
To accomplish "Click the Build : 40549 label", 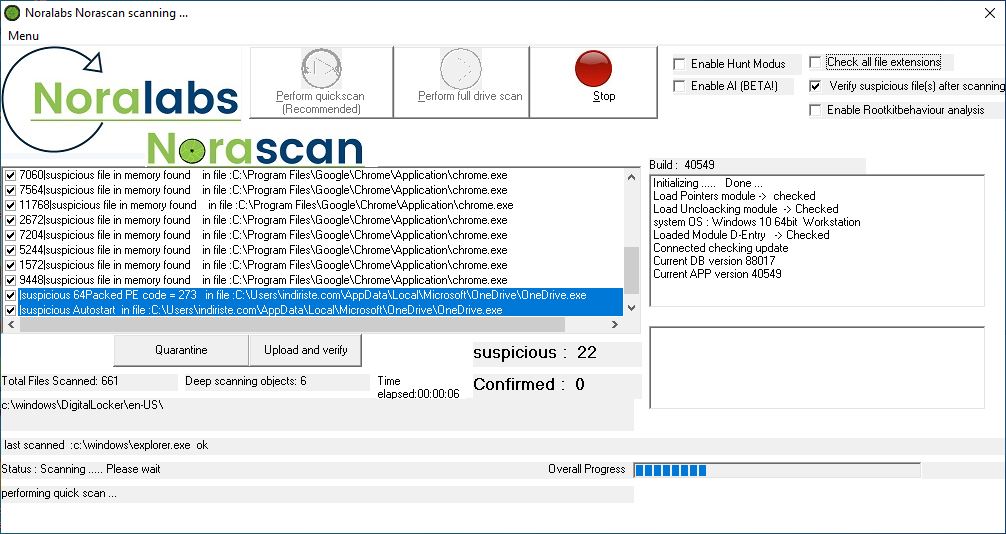I will (682, 165).
